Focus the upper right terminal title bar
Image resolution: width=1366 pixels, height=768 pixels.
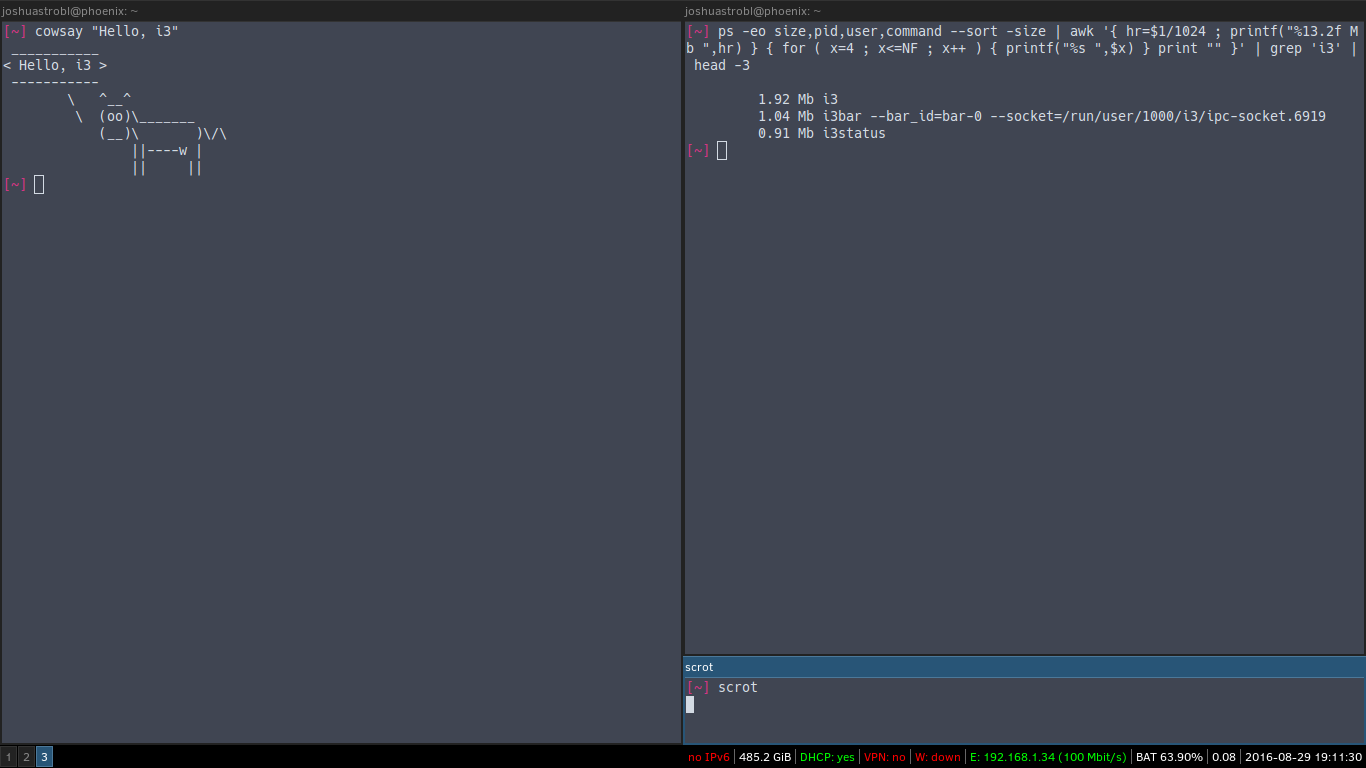(x=1025, y=11)
